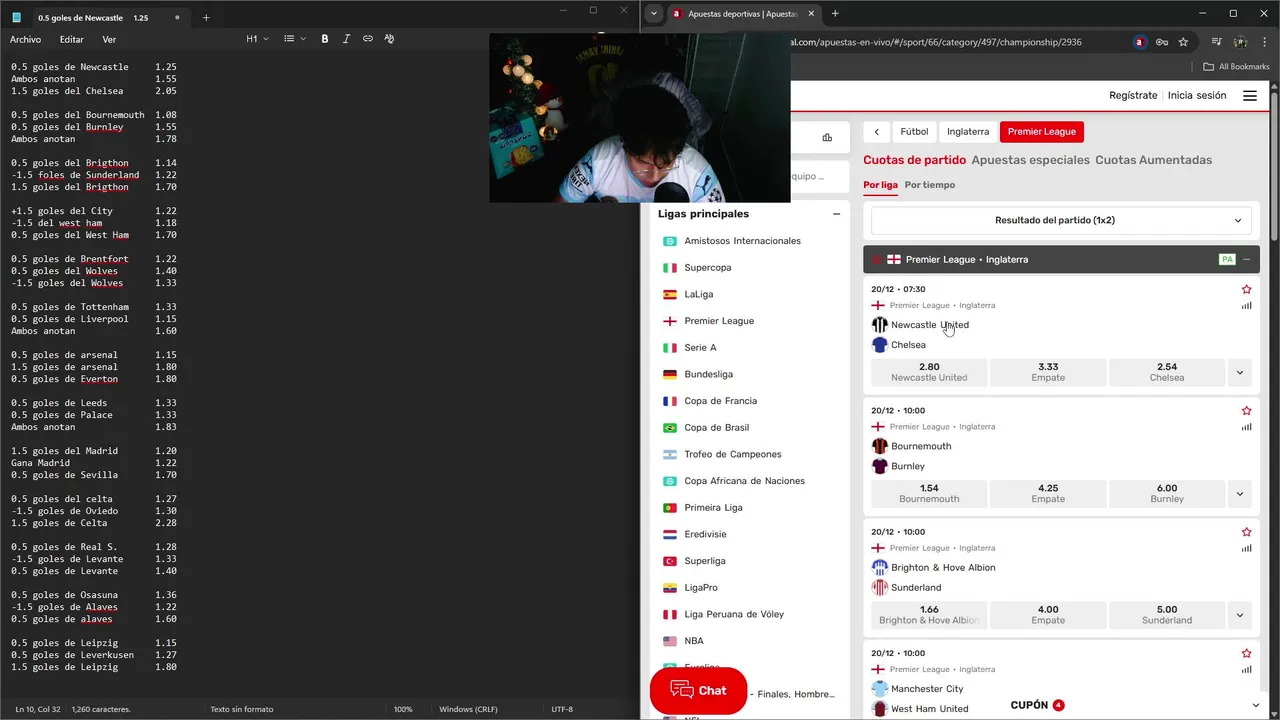The width and height of the screenshot is (1280, 720).
Task: Open the Archivo menu
Action: pos(26,40)
